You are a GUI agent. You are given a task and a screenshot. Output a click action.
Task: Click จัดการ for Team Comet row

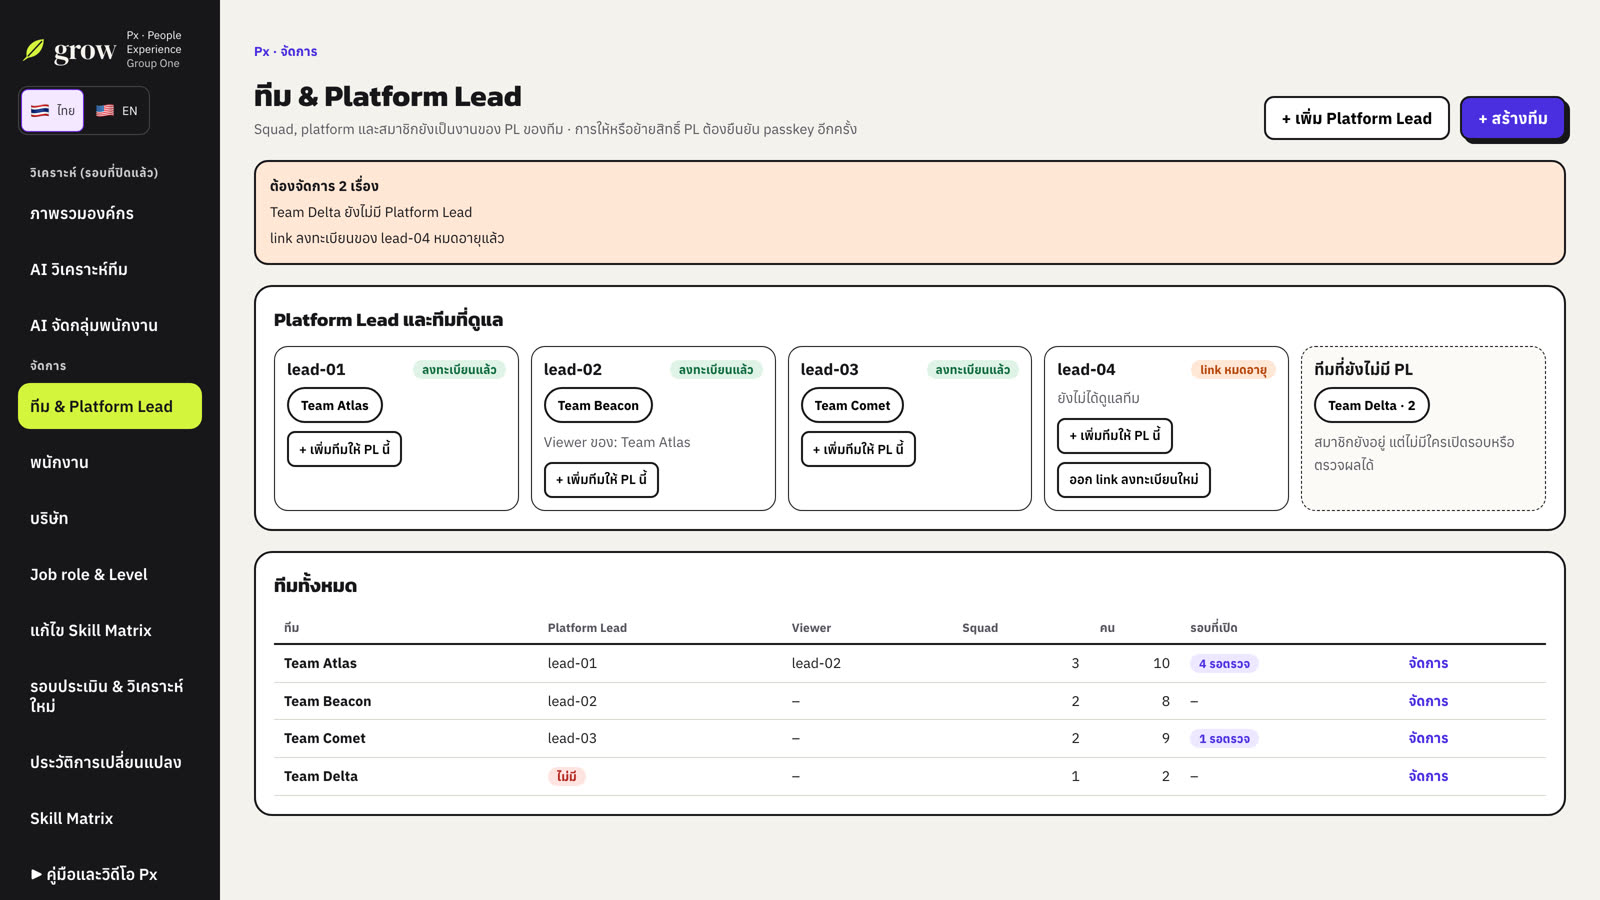click(1428, 738)
